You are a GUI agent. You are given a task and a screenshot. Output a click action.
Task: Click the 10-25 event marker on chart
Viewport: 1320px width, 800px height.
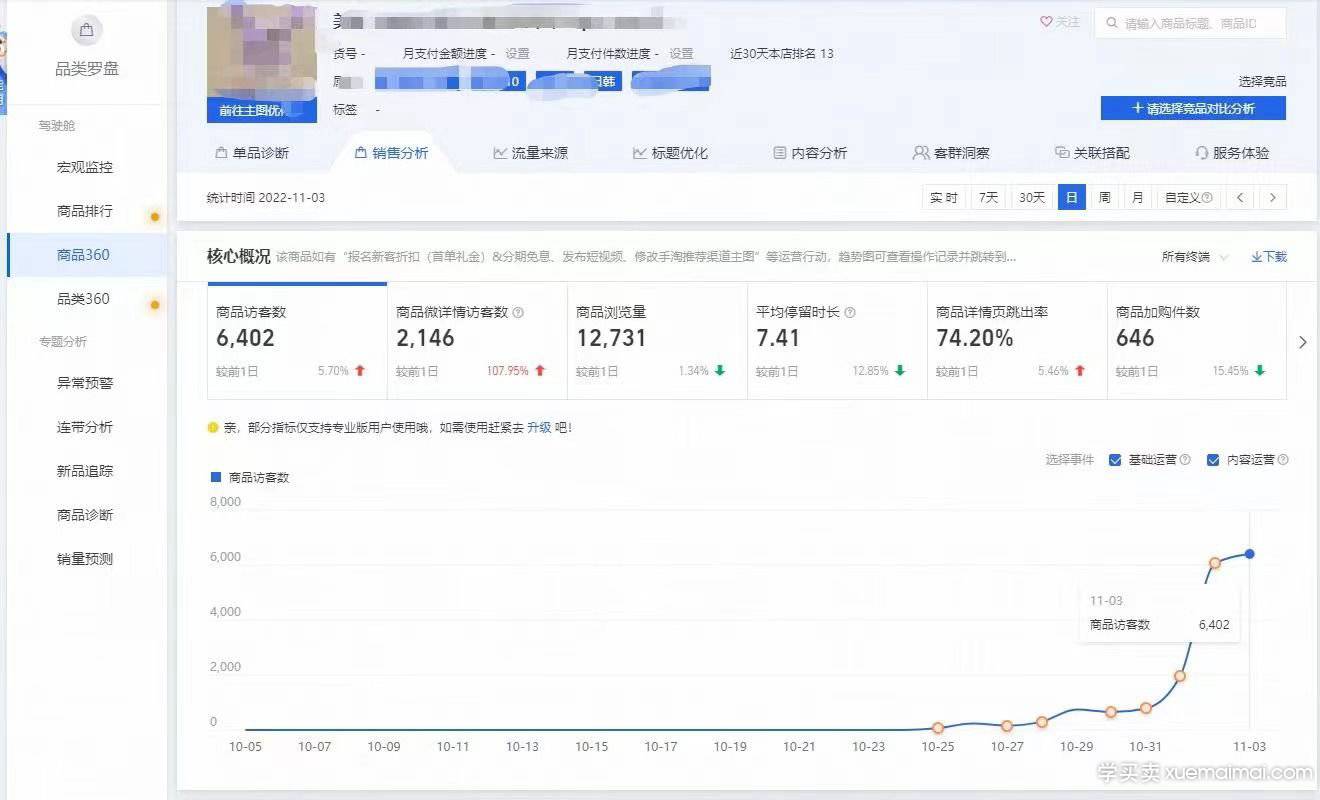click(938, 728)
